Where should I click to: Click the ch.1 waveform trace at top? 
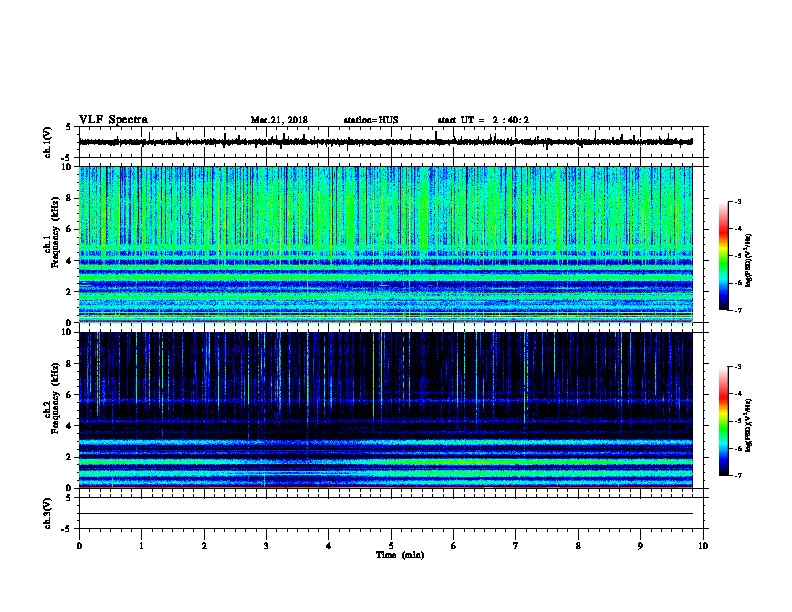point(386,142)
